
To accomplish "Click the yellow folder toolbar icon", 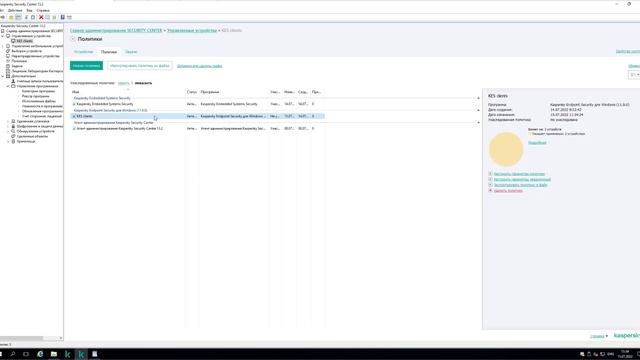I will (x=11, y=17).
